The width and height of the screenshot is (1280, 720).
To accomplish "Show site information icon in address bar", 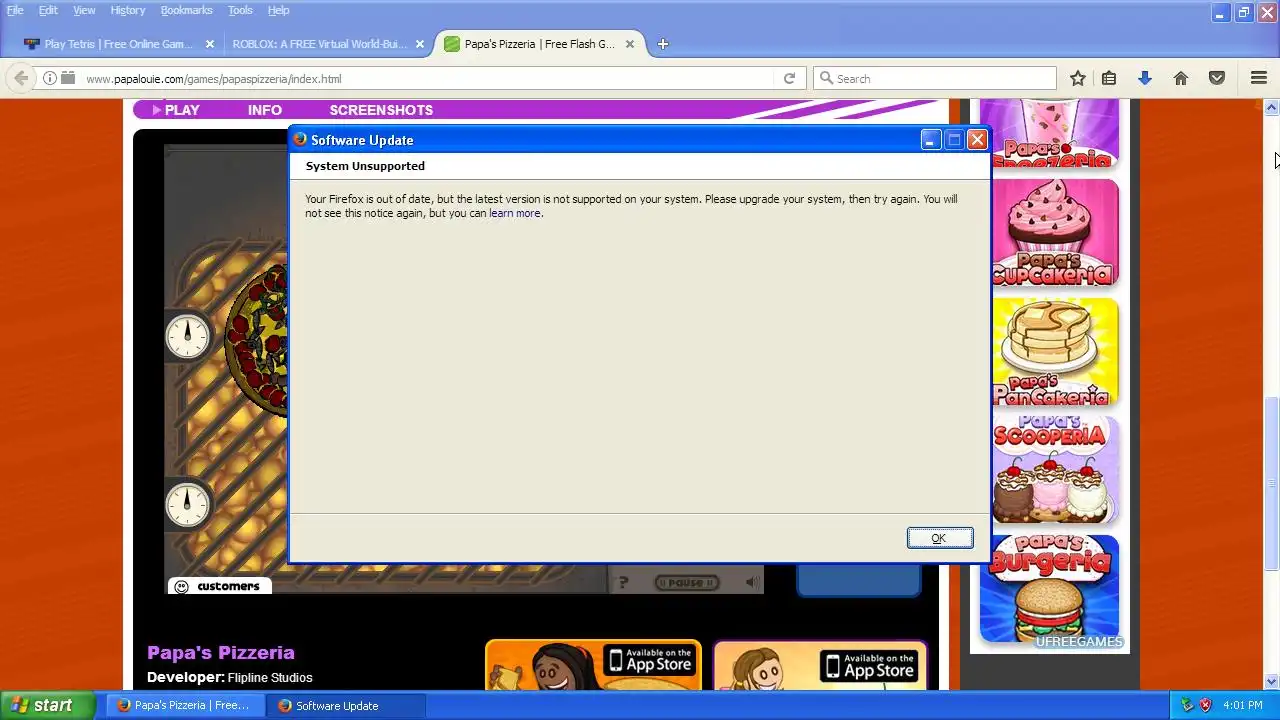I will click(x=50, y=78).
